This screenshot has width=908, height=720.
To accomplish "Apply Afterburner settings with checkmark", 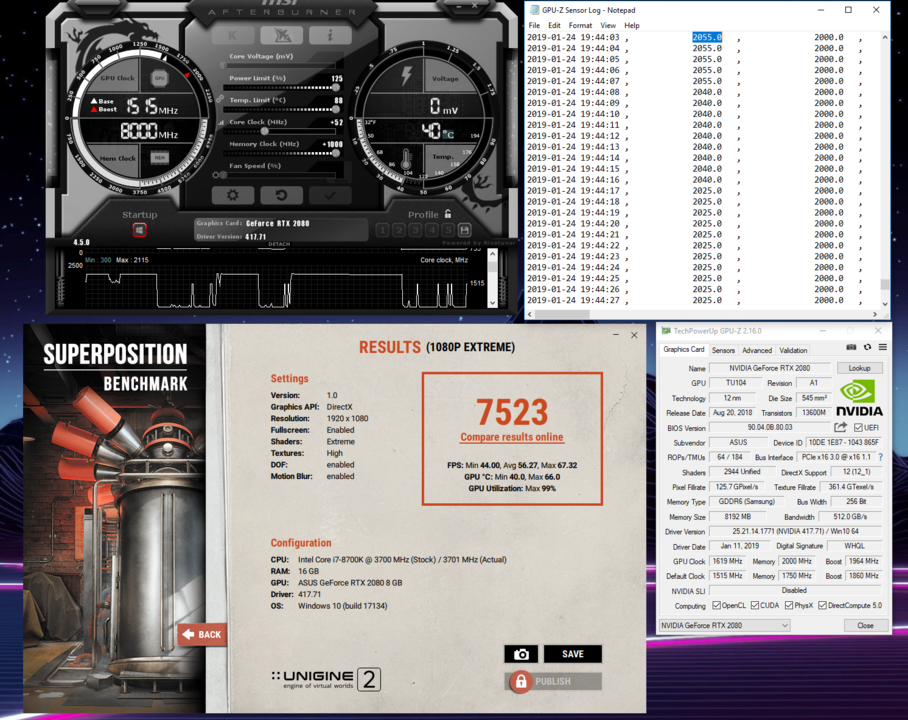I will pos(330,195).
